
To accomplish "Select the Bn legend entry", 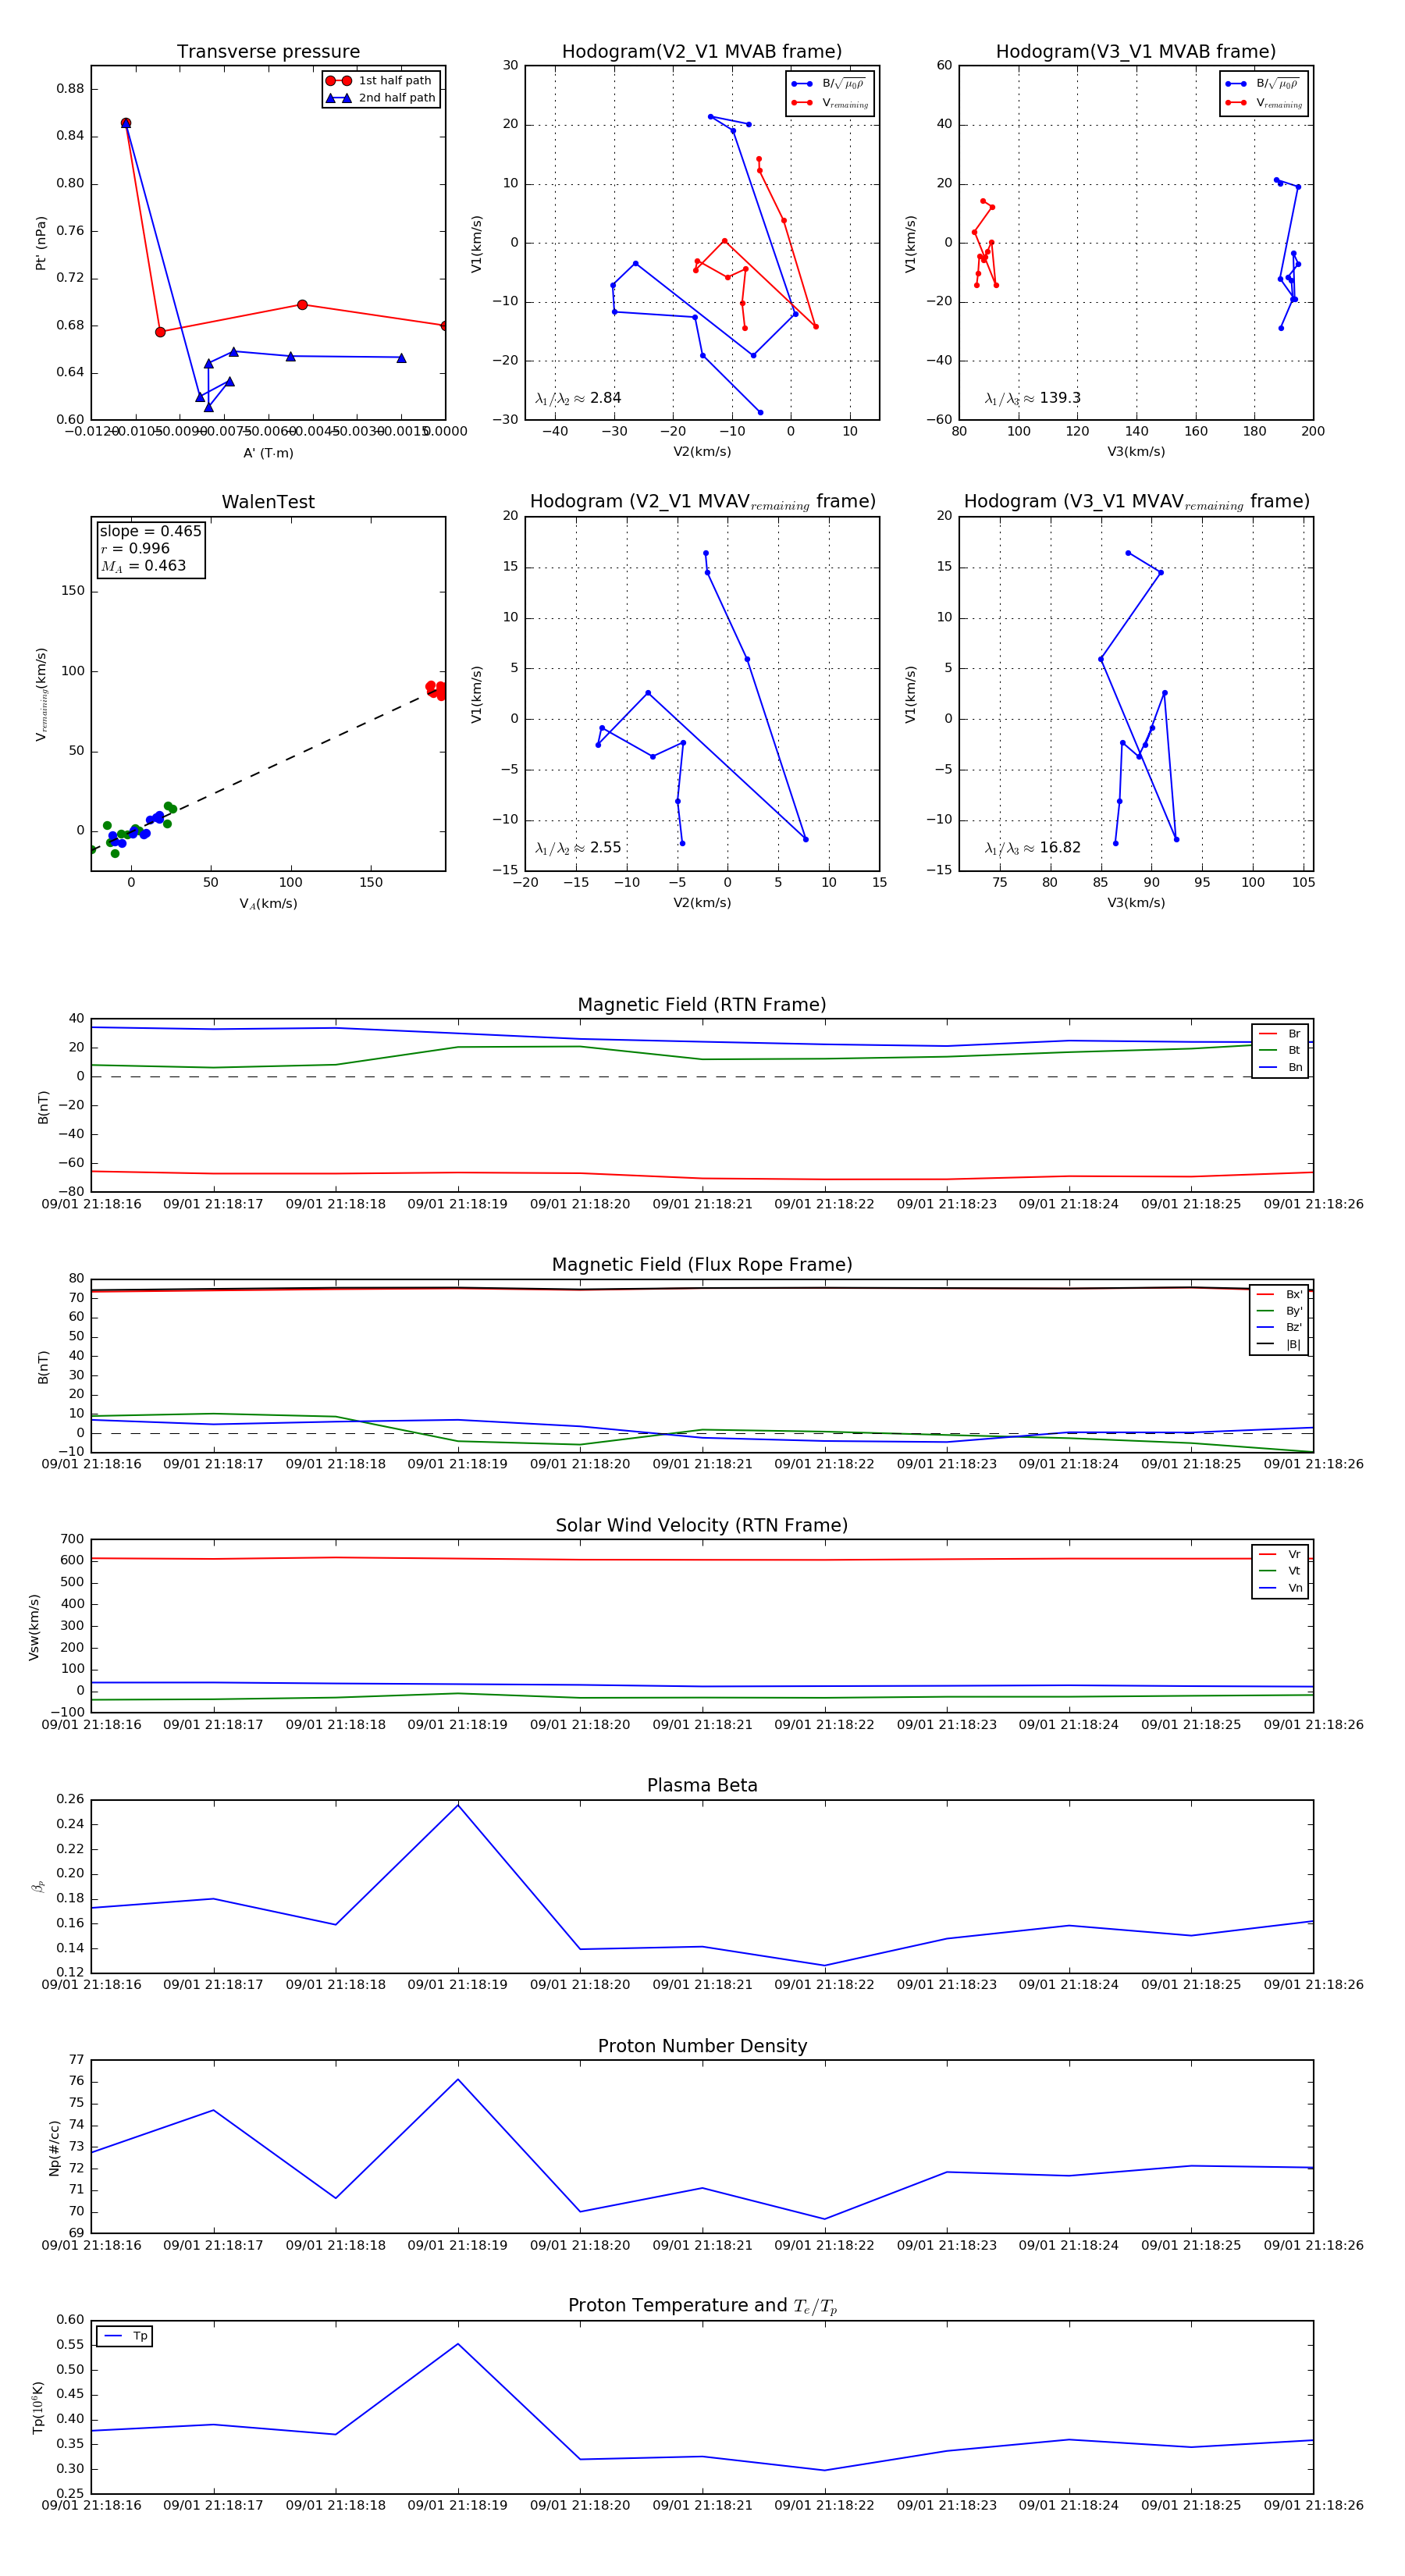I will point(1280,1067).
